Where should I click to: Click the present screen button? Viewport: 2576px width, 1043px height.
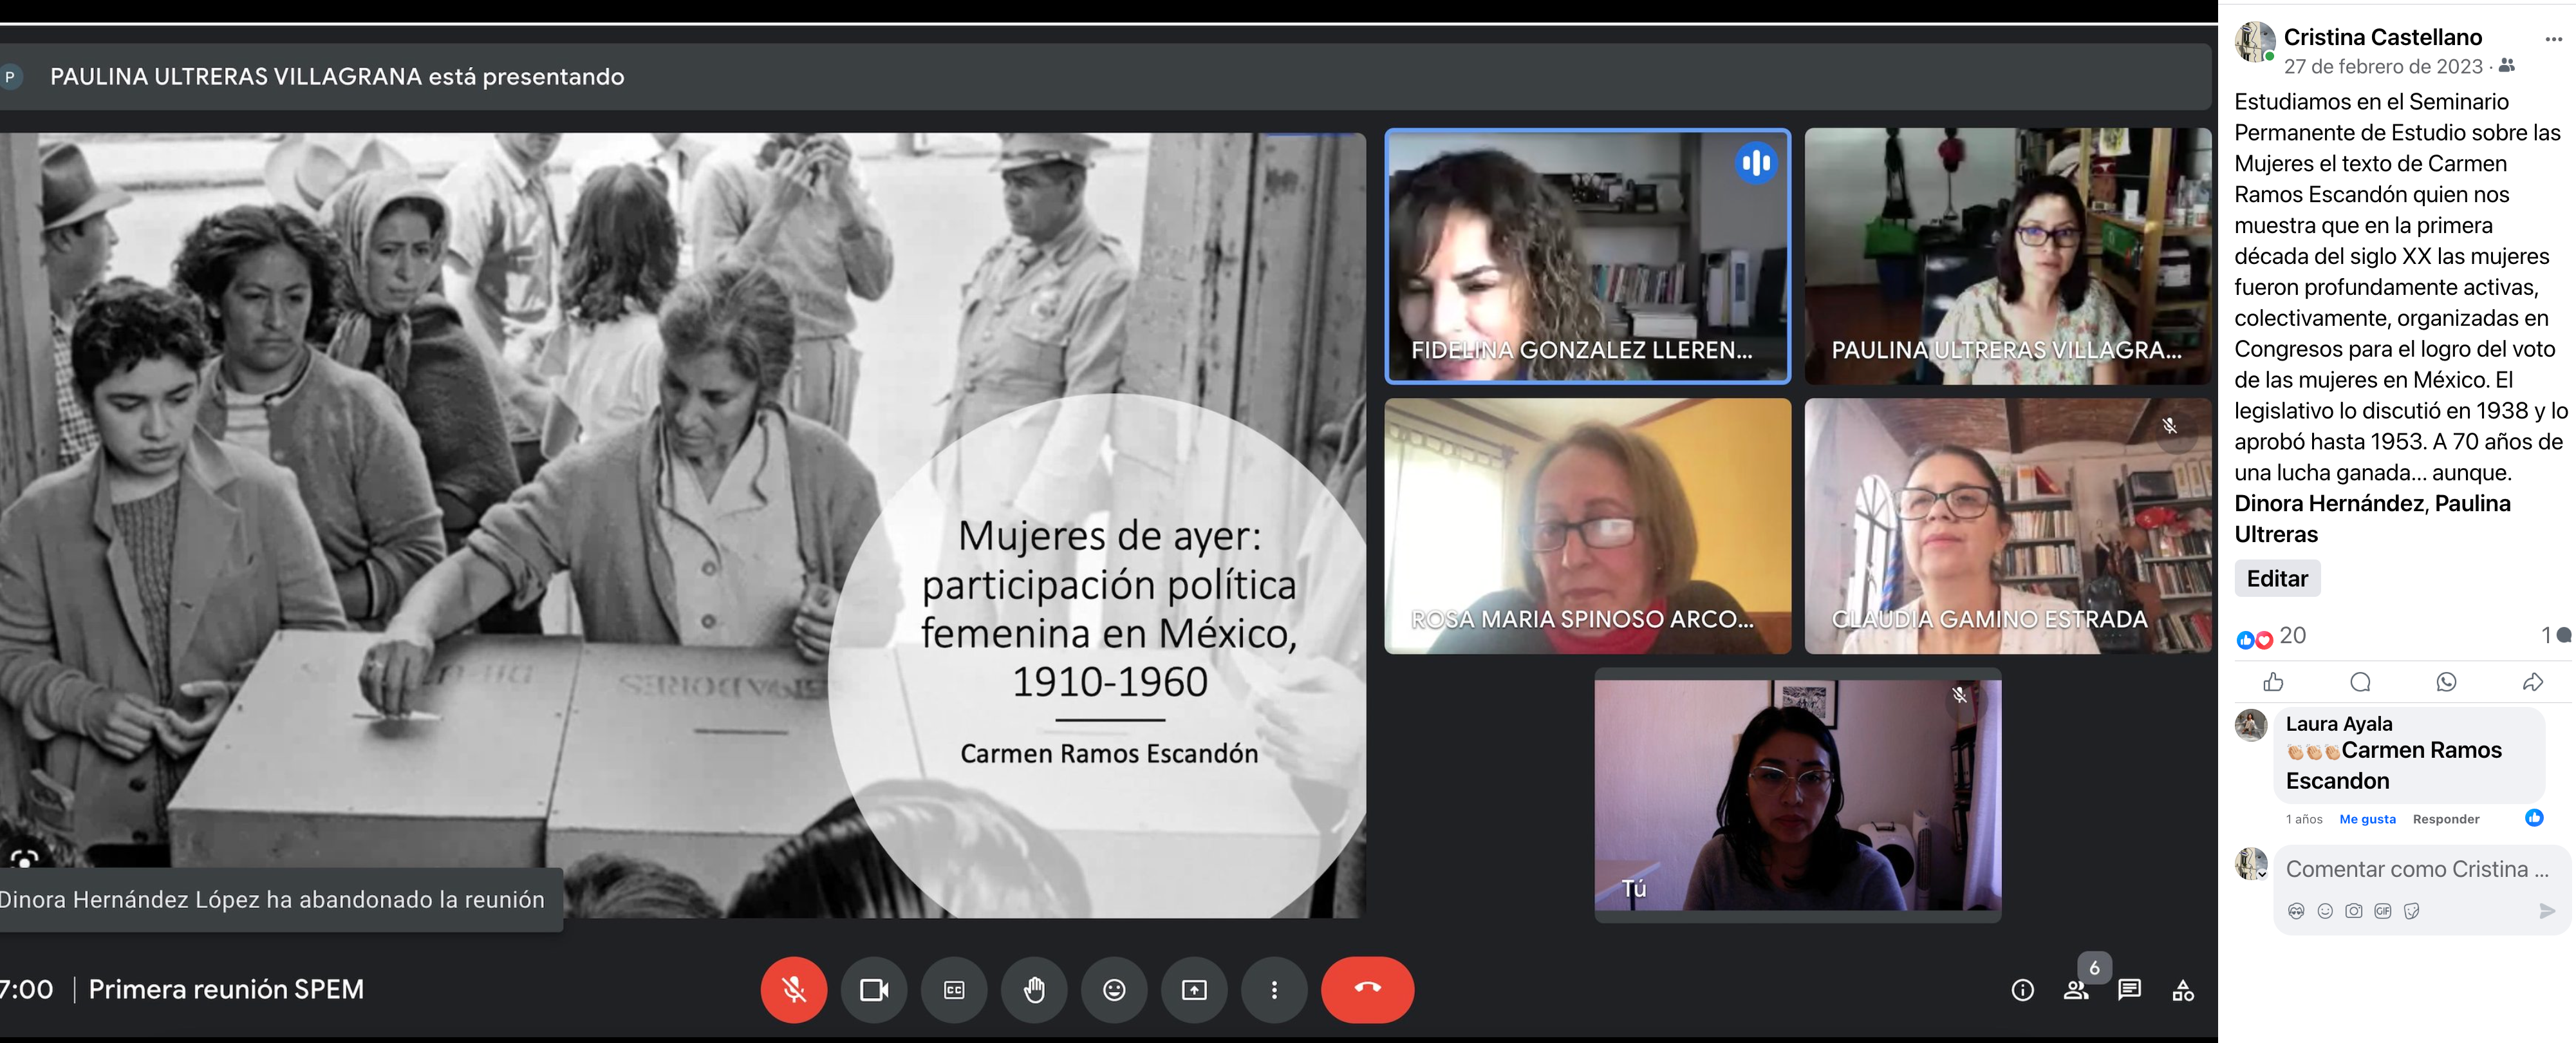tap(1194, 989)
